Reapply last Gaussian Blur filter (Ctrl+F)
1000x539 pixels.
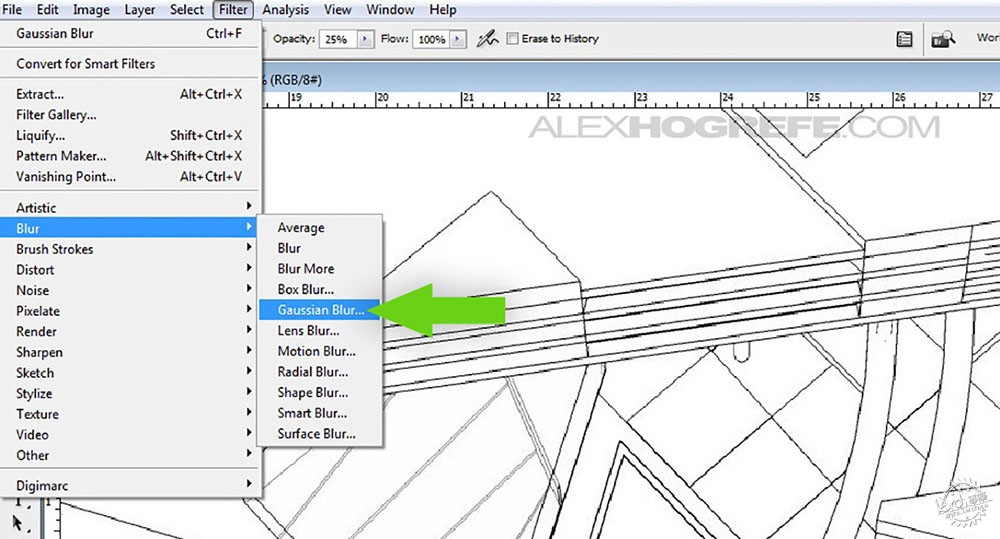[129, 33]
